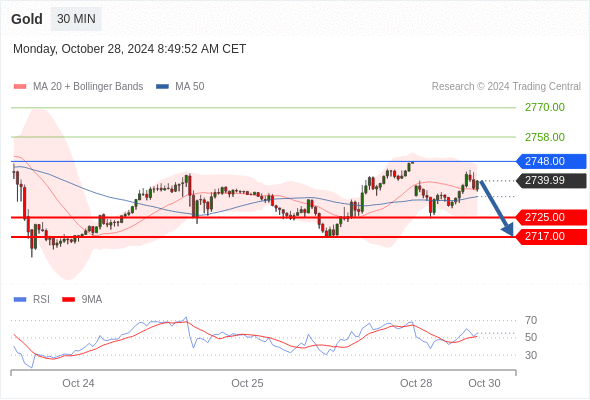Toggle MA 20 + Bollinger Bands legend label
Screen dimensions: 590x400
click(x=88, y=87)
